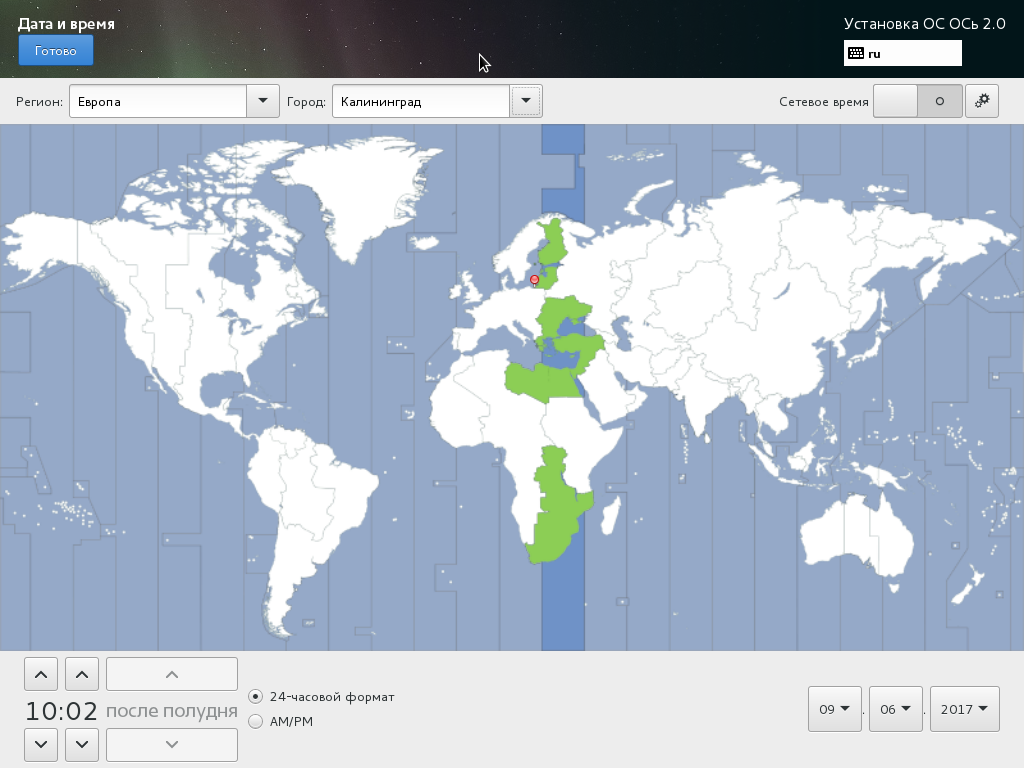This screenshot has width=1024, height=768.
Task: Open network time settings gear icon
Action: [x=982, y=101]
